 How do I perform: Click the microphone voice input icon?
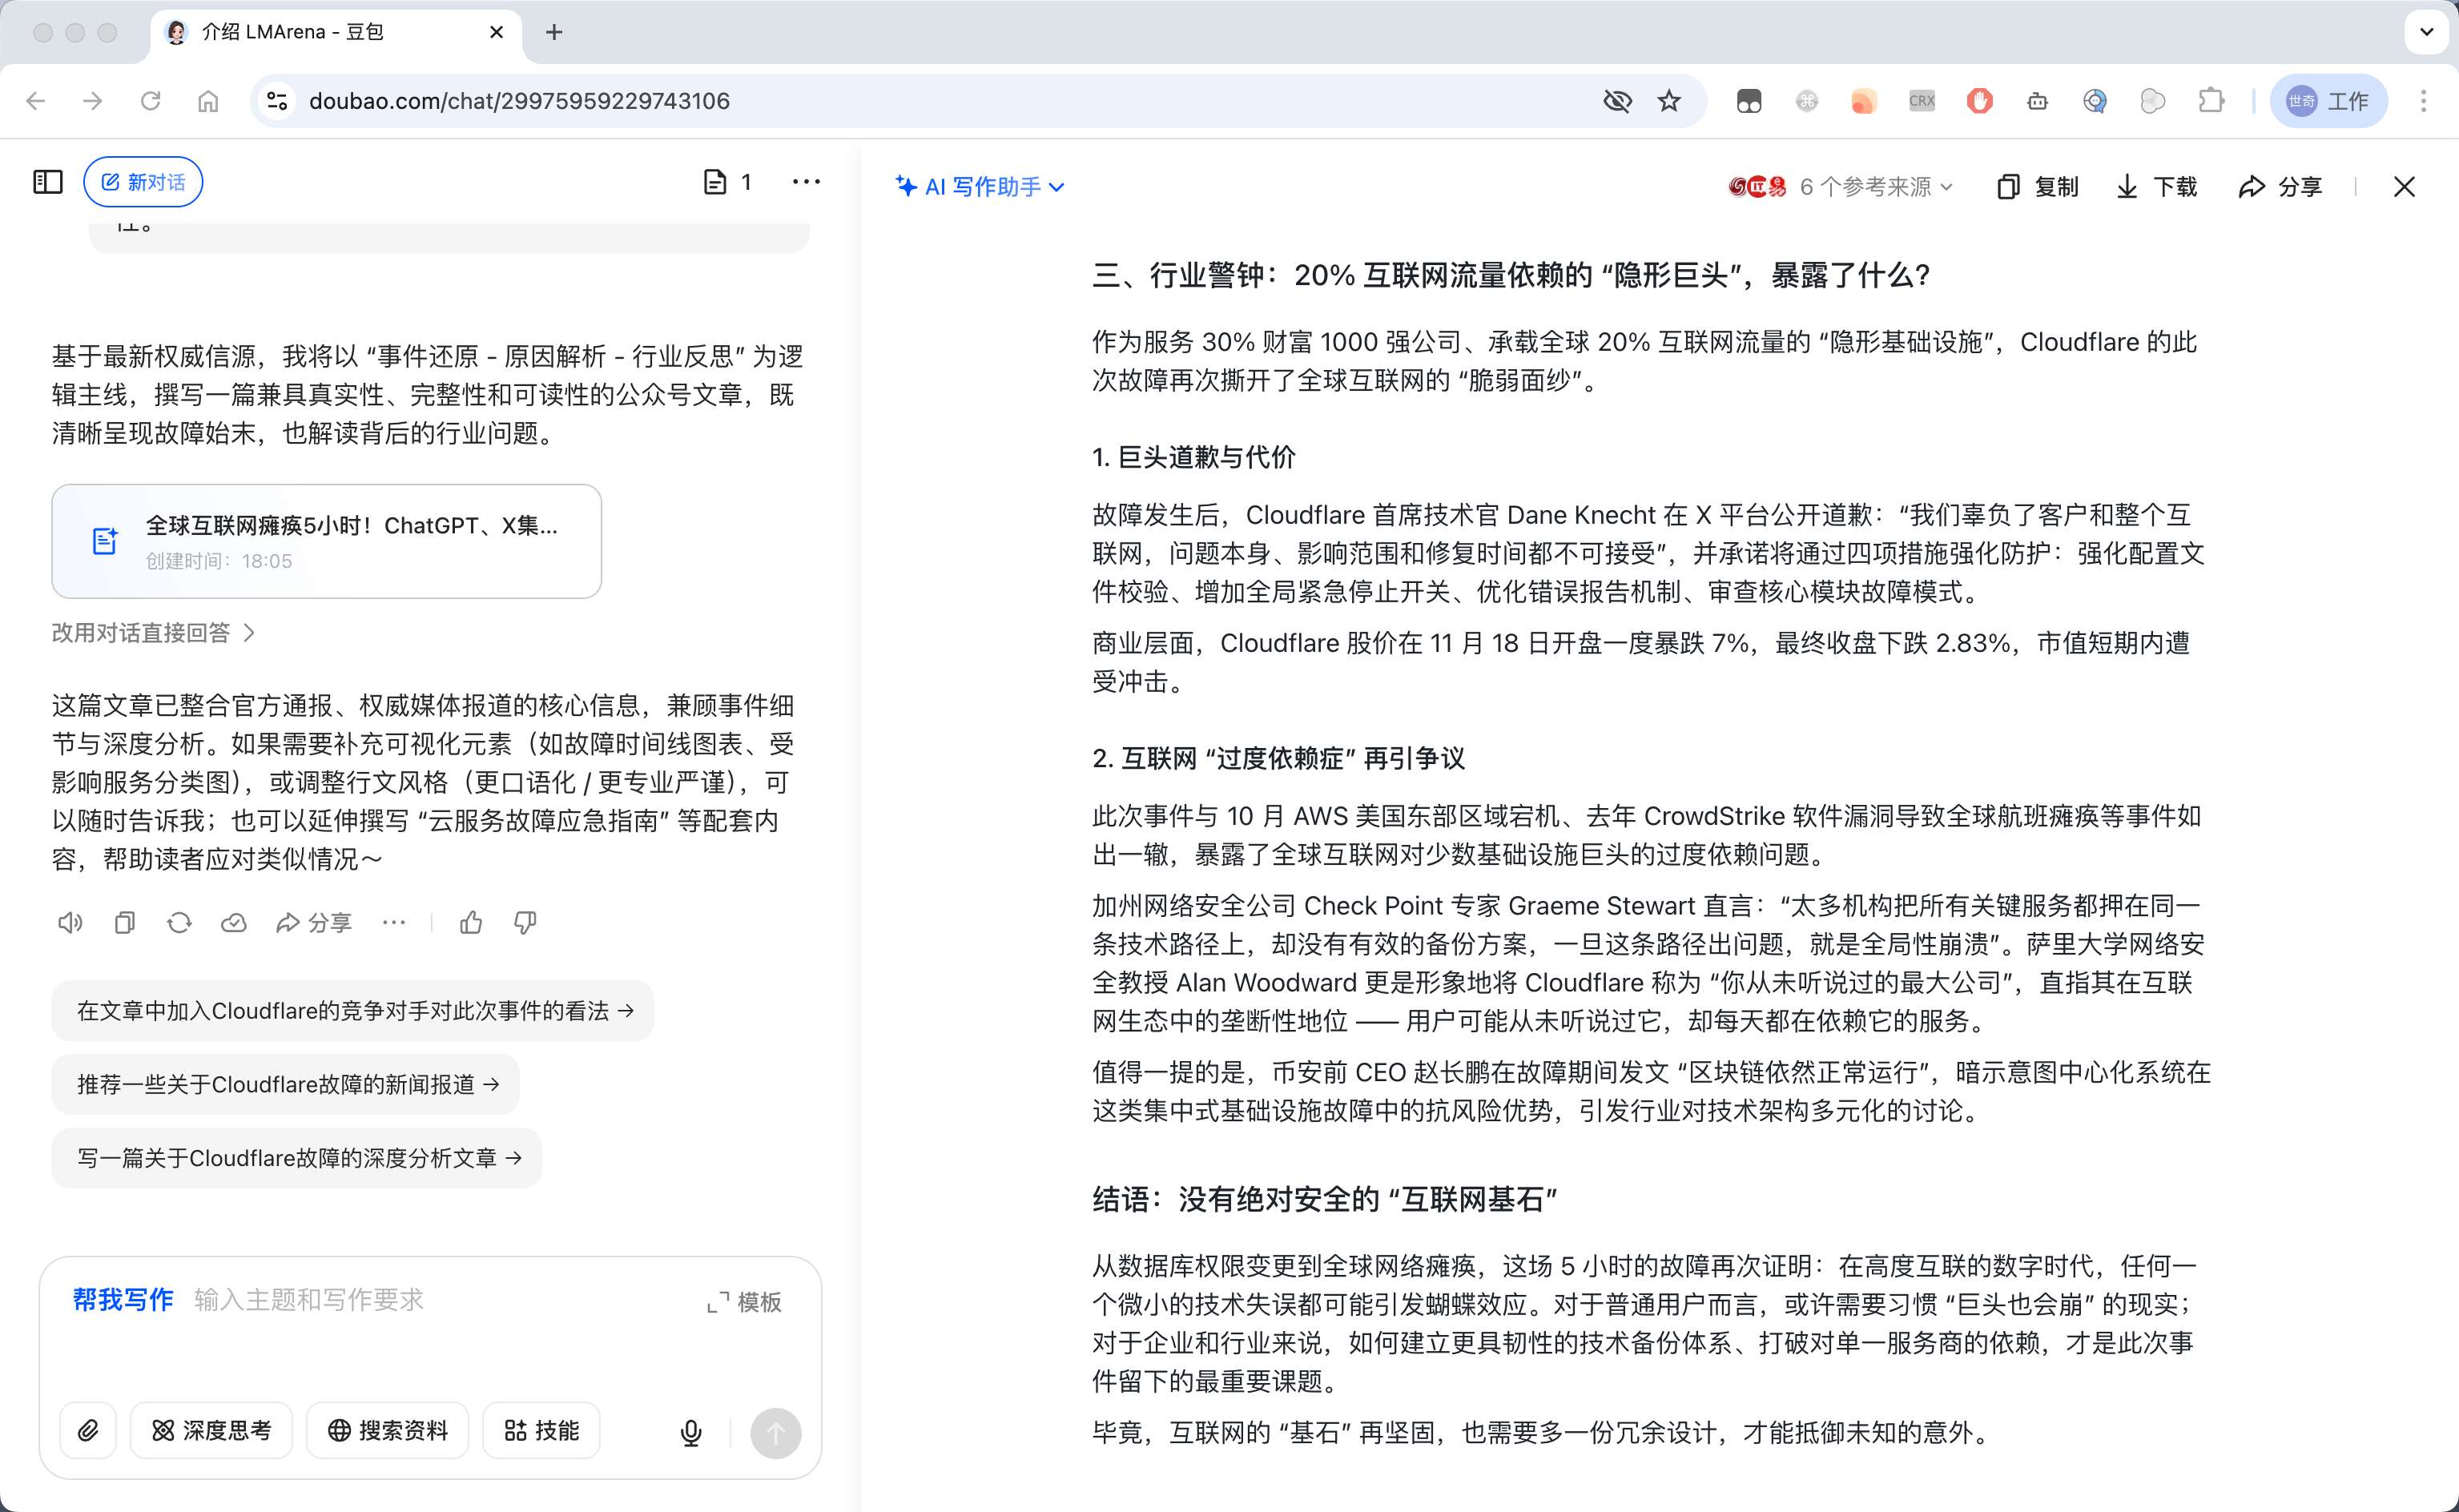click(x=690, y=1432)
